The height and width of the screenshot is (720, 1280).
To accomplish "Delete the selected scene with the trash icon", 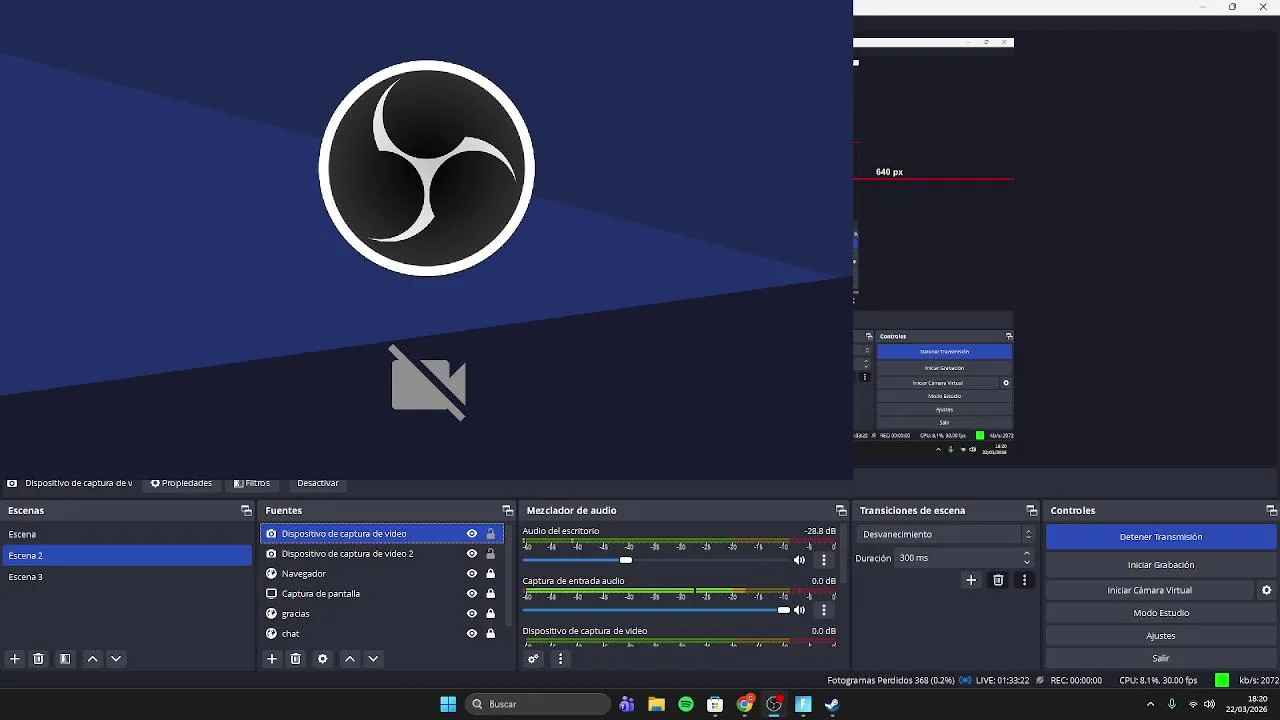I will [39, 659].
